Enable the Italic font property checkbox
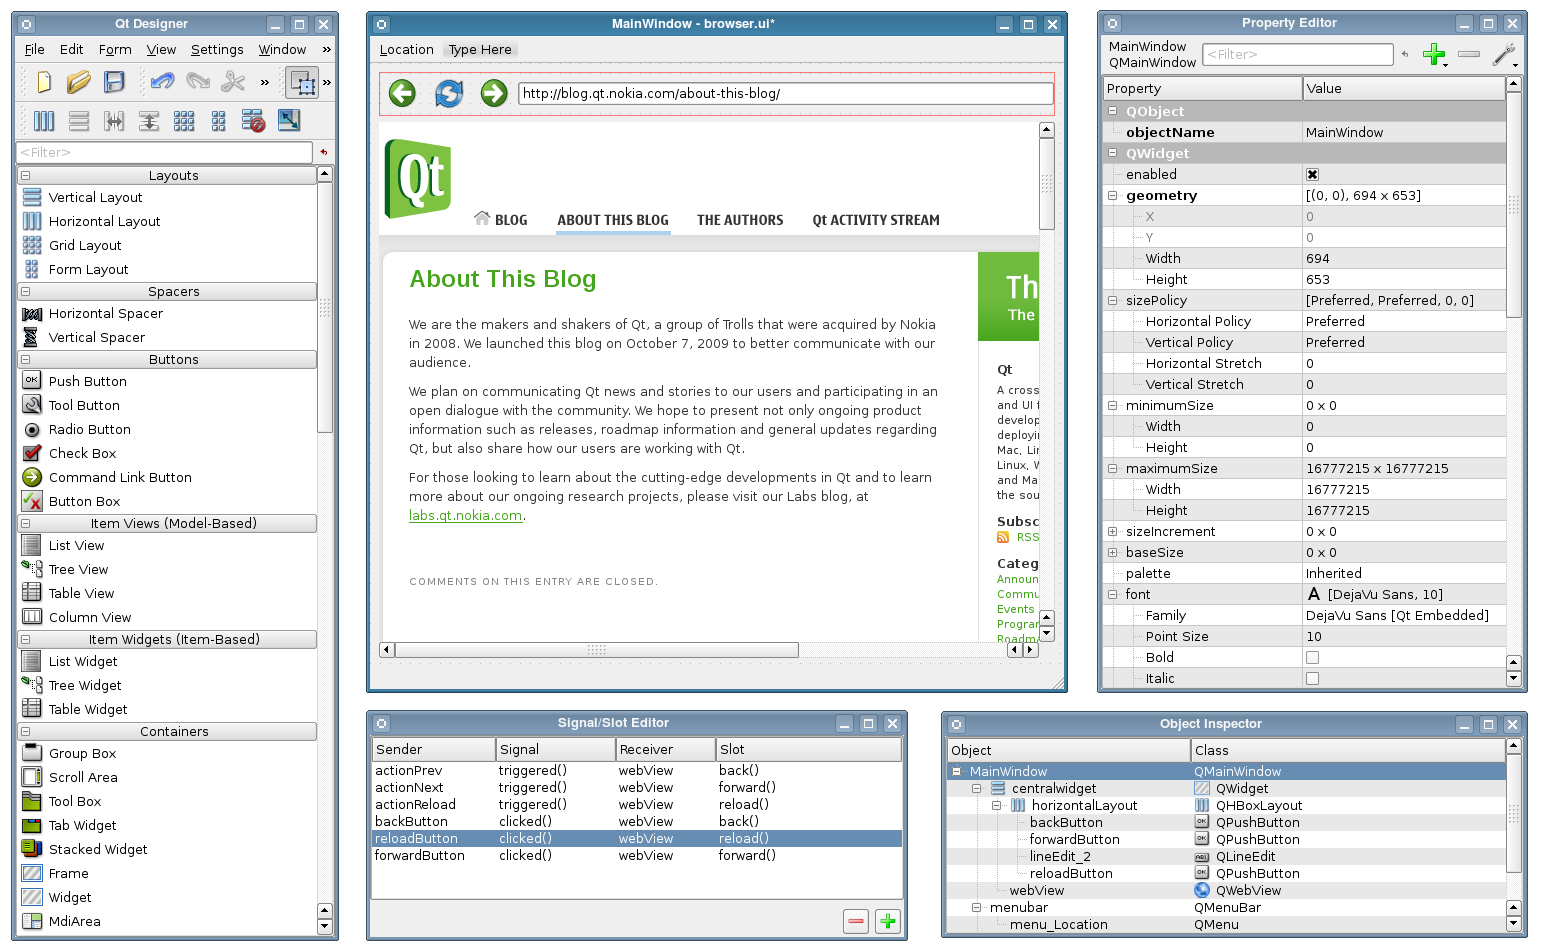Screen dimensions: 1541x951 (x=1312, y=678)
